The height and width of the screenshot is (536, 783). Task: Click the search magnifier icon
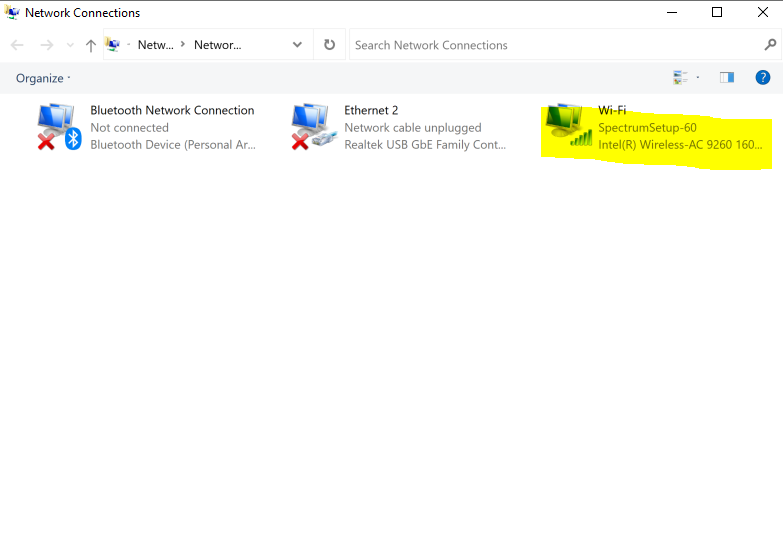click(x=770, y=45)
